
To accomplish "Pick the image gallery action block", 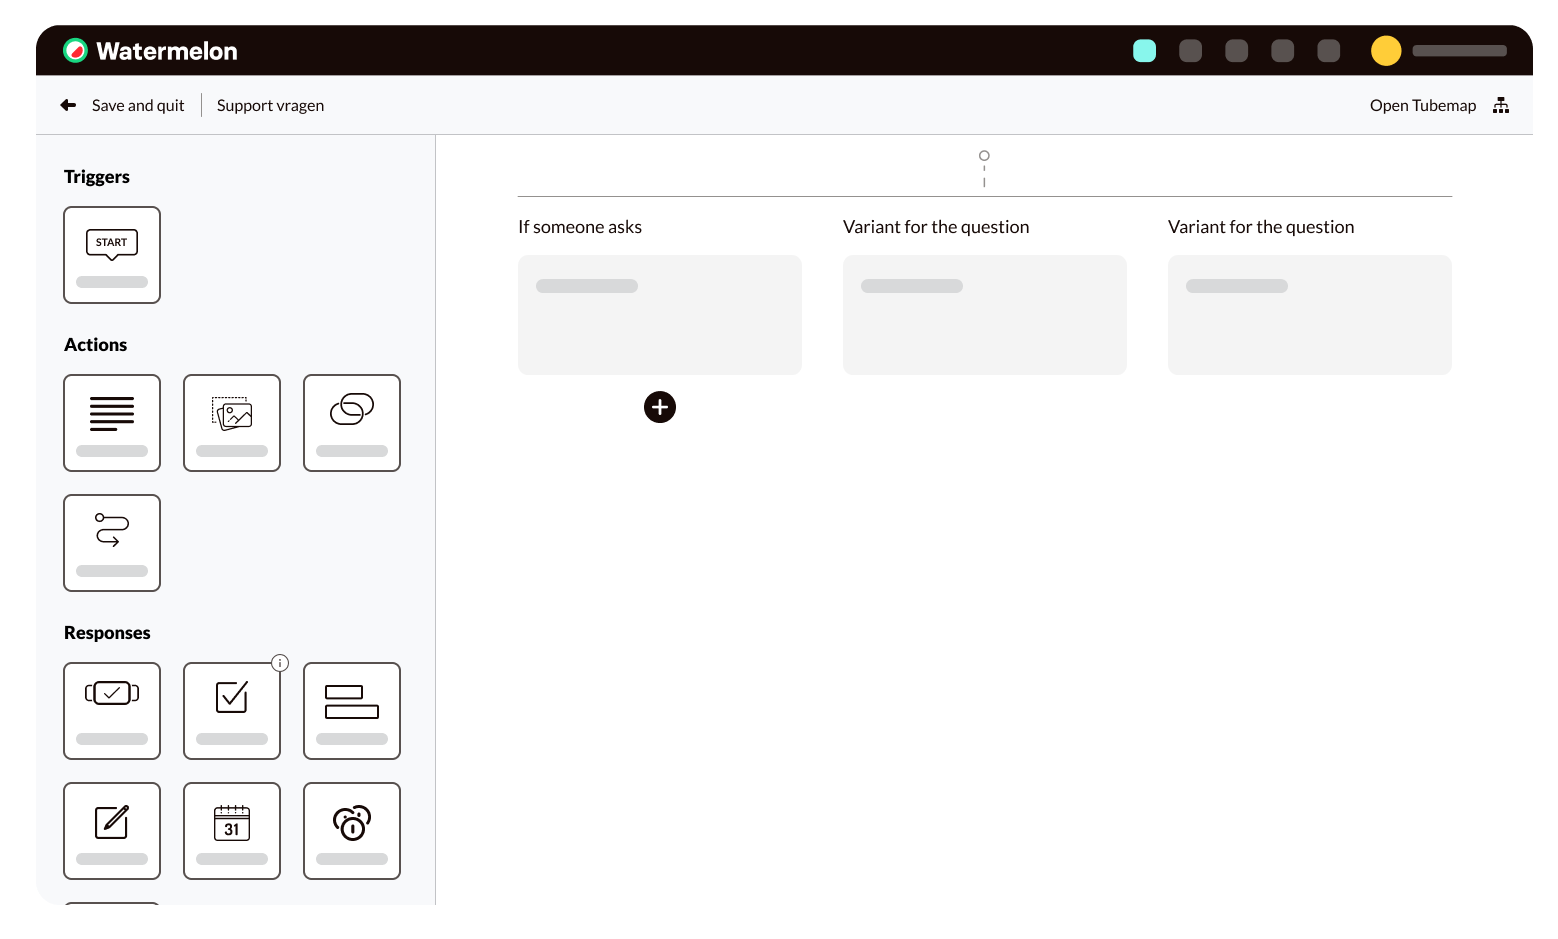I will [x=232, y=423].
